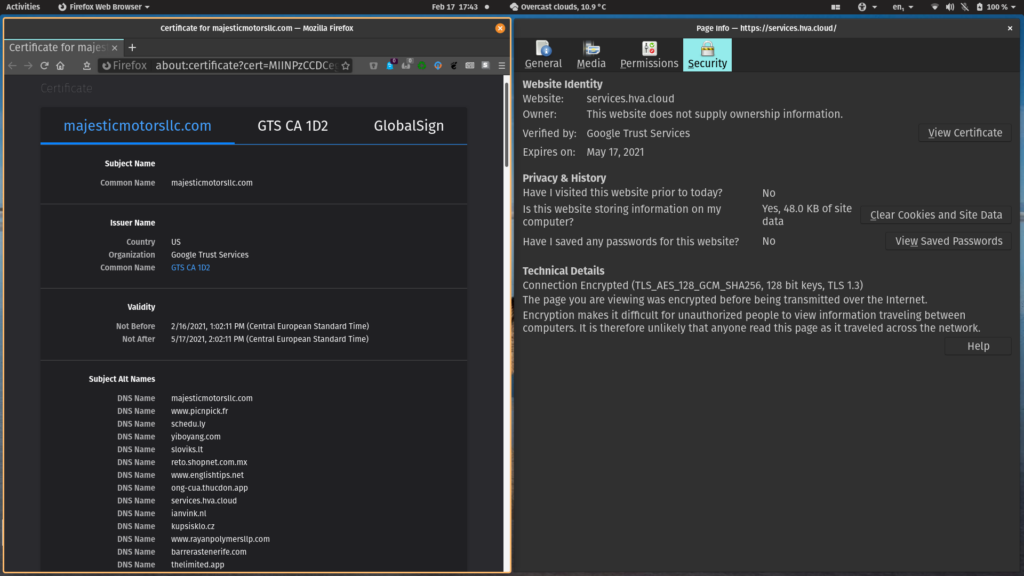Open the Downloads toolbar icon
Screen dimensions: 1024x576
[x=86, y=65]
